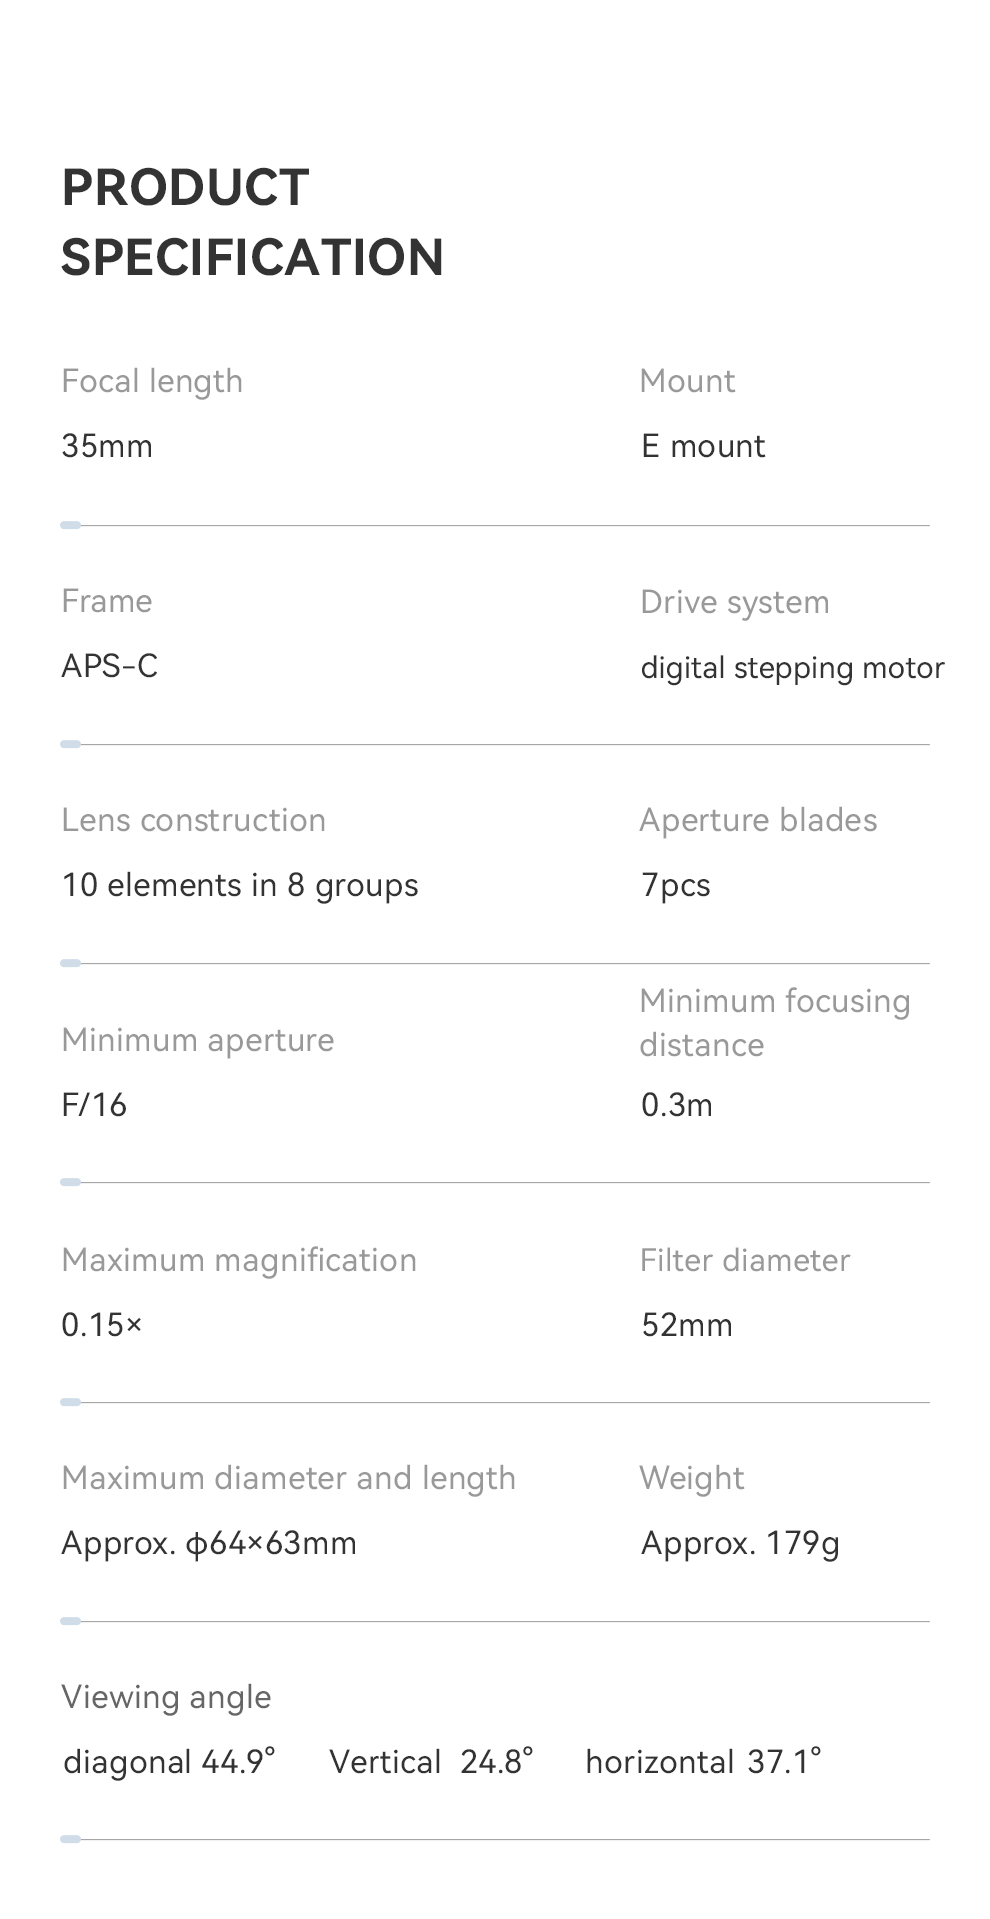This screenshot has width=990, height=1919.
Task: Click the PRODUCT SPECIFICATION heading
Action: click(x=252, y=222)
